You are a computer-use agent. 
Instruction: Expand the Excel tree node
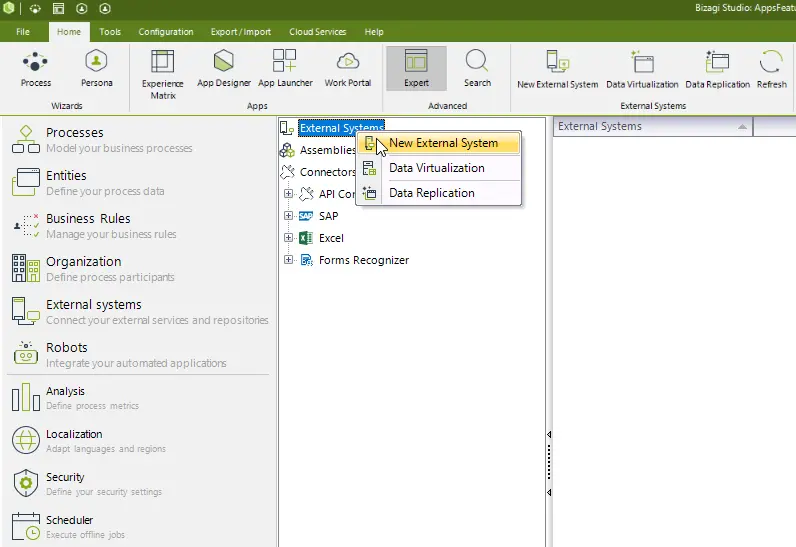[288, 237]
